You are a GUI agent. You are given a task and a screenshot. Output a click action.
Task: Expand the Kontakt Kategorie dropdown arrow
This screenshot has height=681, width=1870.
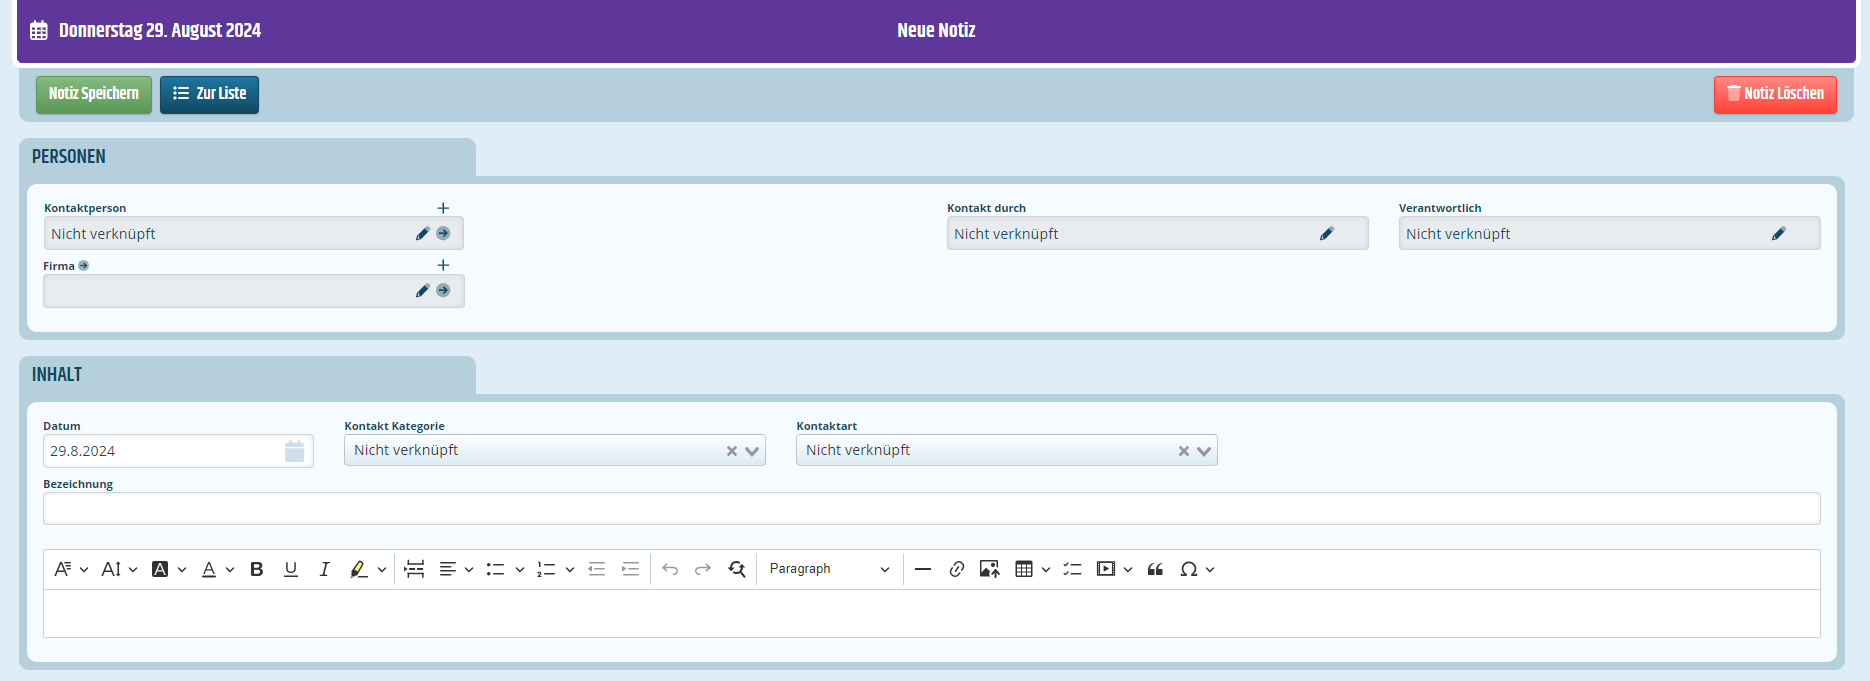click(x=752, y=451)
